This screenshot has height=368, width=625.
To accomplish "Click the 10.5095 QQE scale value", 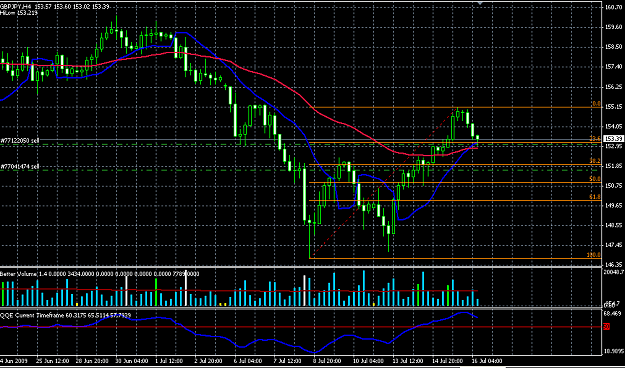I will [x=614, y=351].
